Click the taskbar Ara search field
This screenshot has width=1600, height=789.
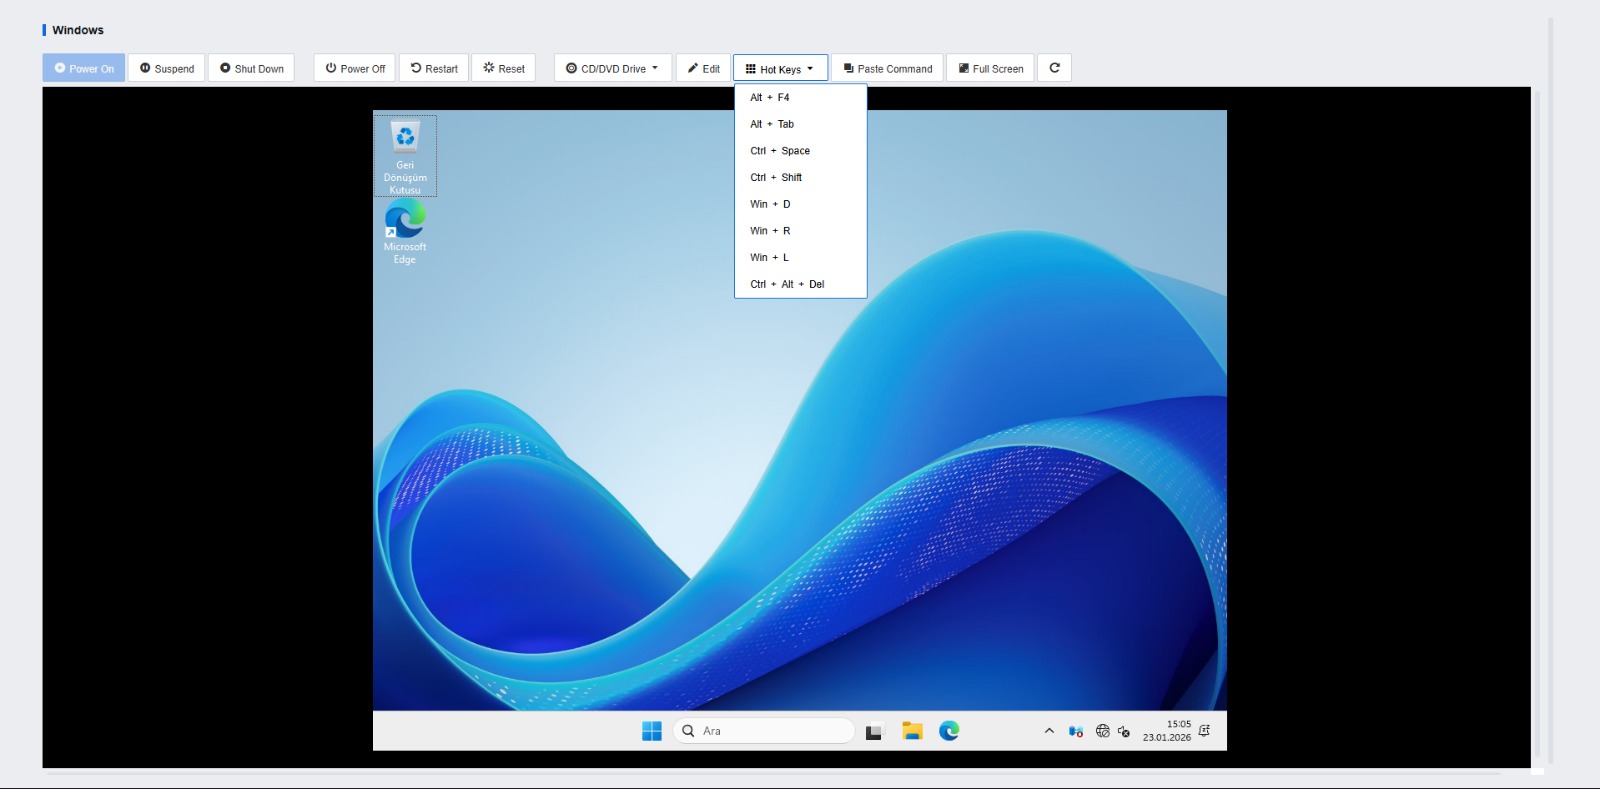pos(765,731)
